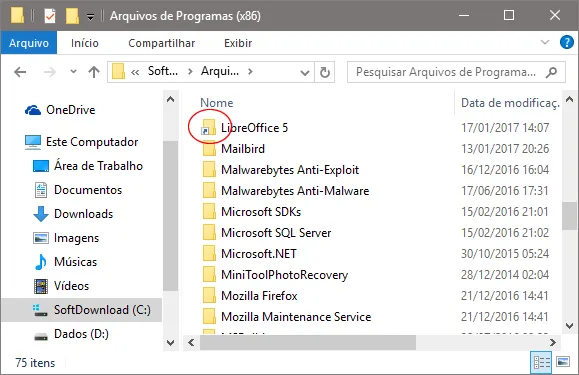The height and width of the screenshot is (375, 579).
Task: Open the recent locations dropdown
Action: click(73, 72)
